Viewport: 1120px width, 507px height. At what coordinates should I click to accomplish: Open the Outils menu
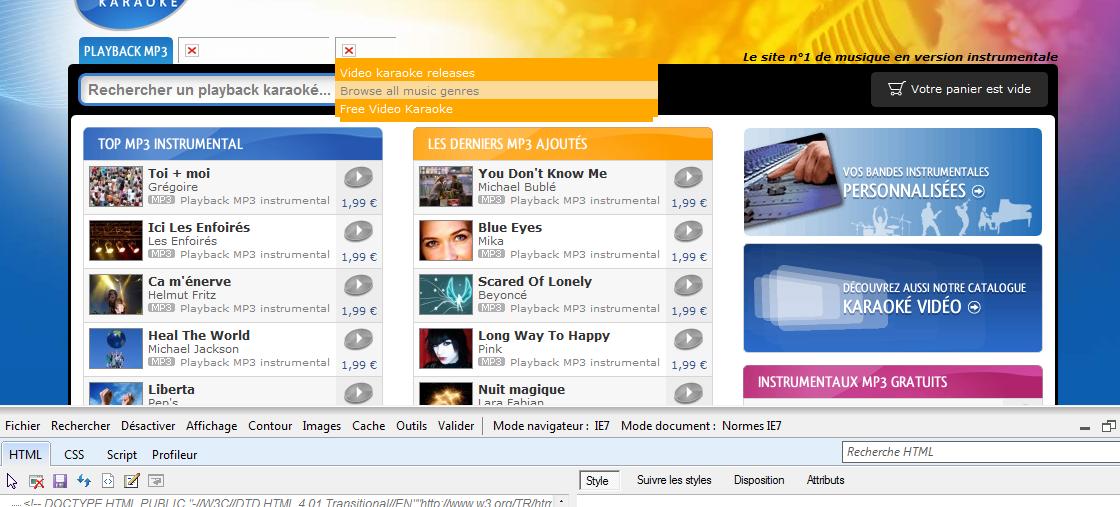pos(411,426)
